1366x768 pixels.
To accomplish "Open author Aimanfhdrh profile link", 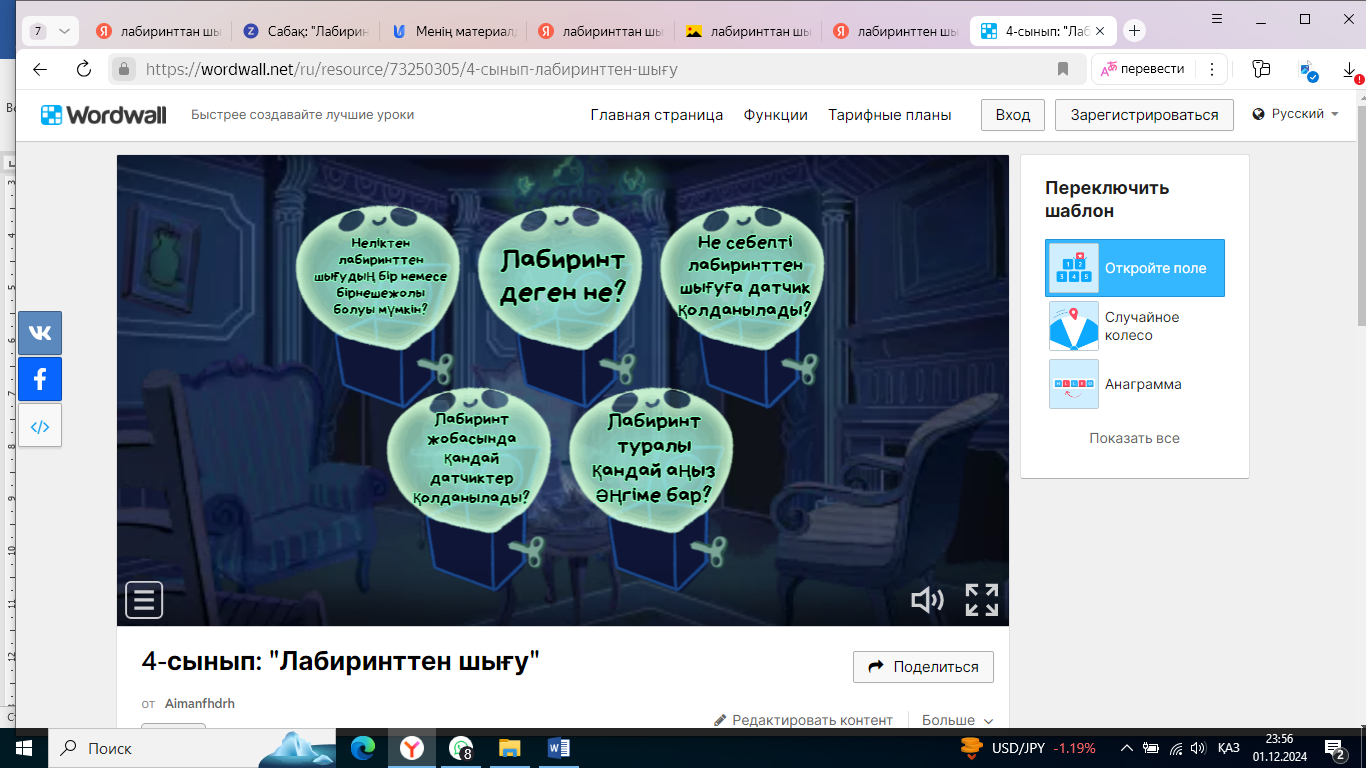I will tap(200, 704).
